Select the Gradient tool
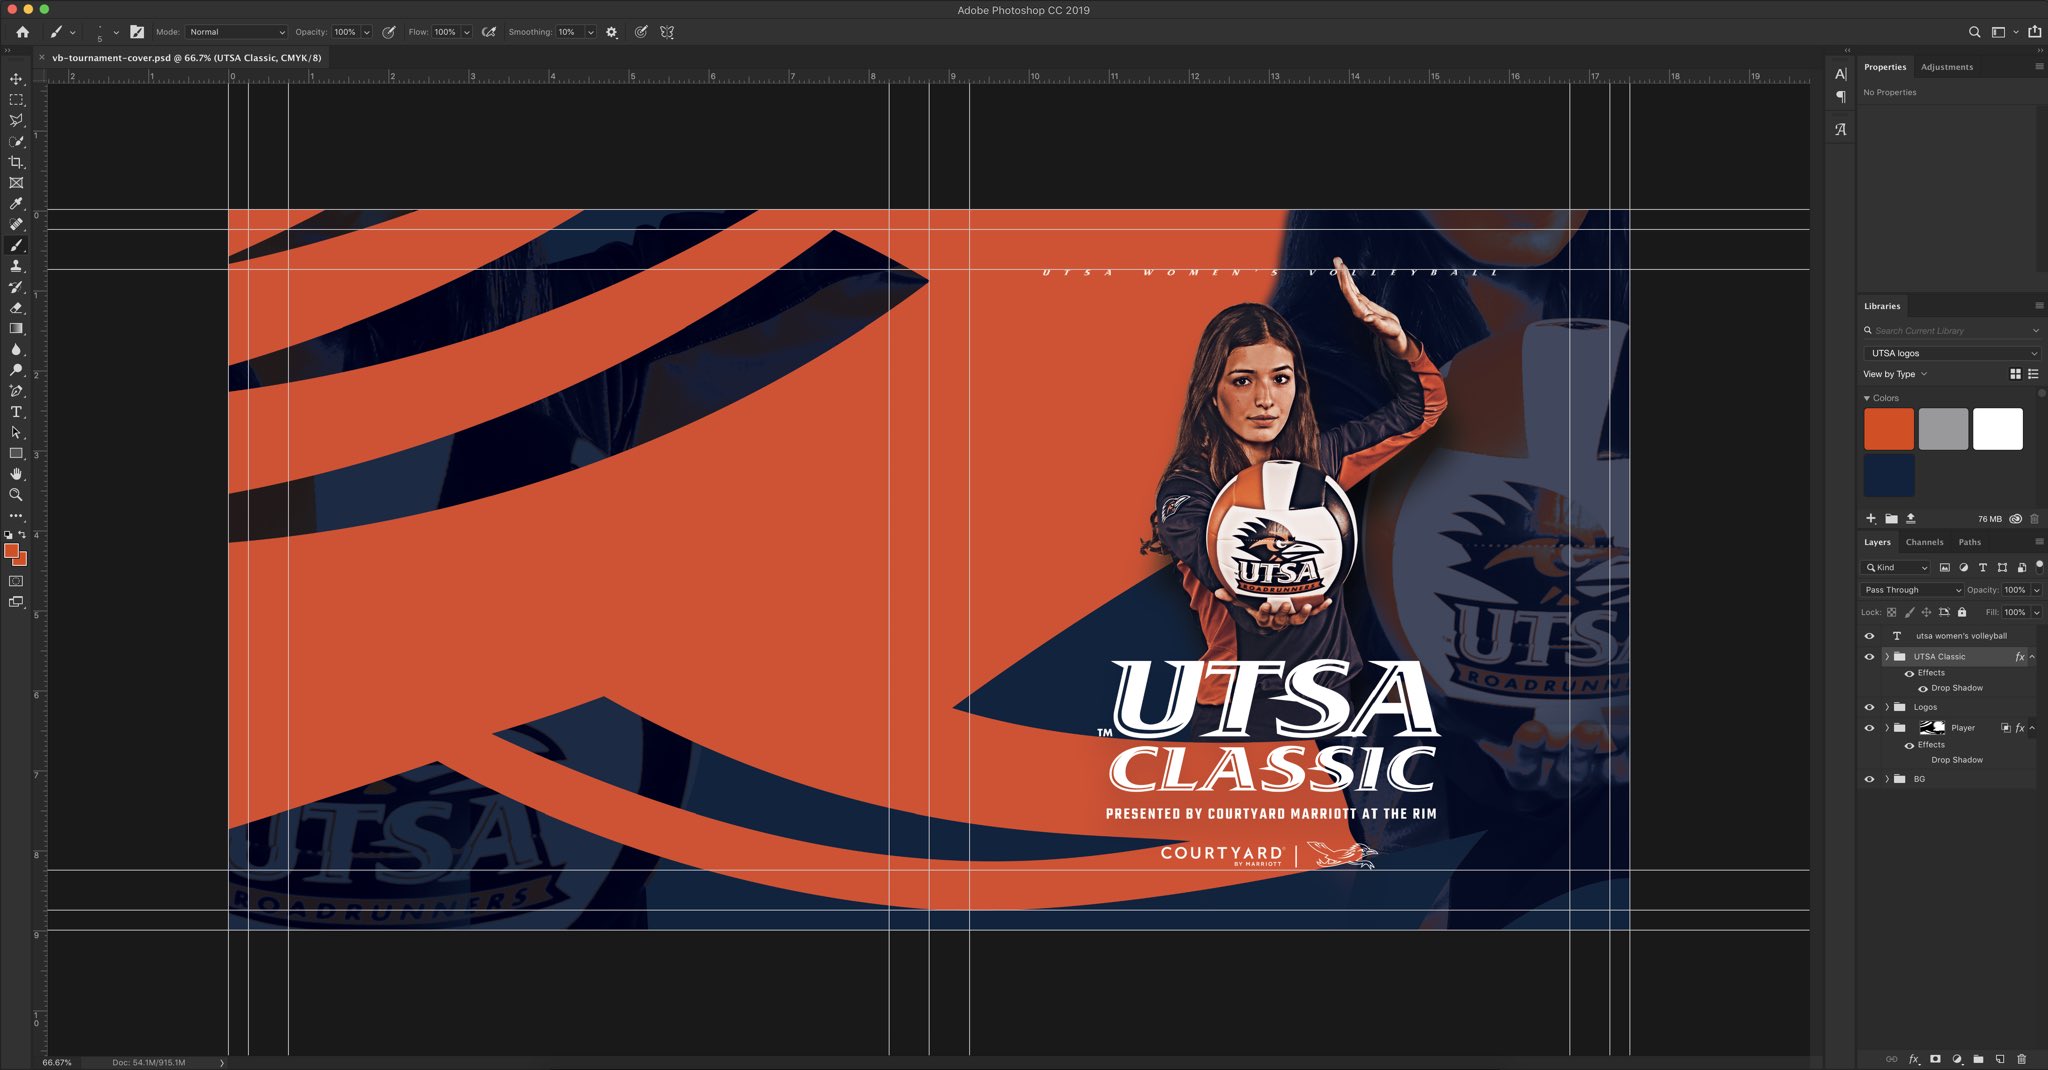 pyautogui.click(x=16, y=329)
